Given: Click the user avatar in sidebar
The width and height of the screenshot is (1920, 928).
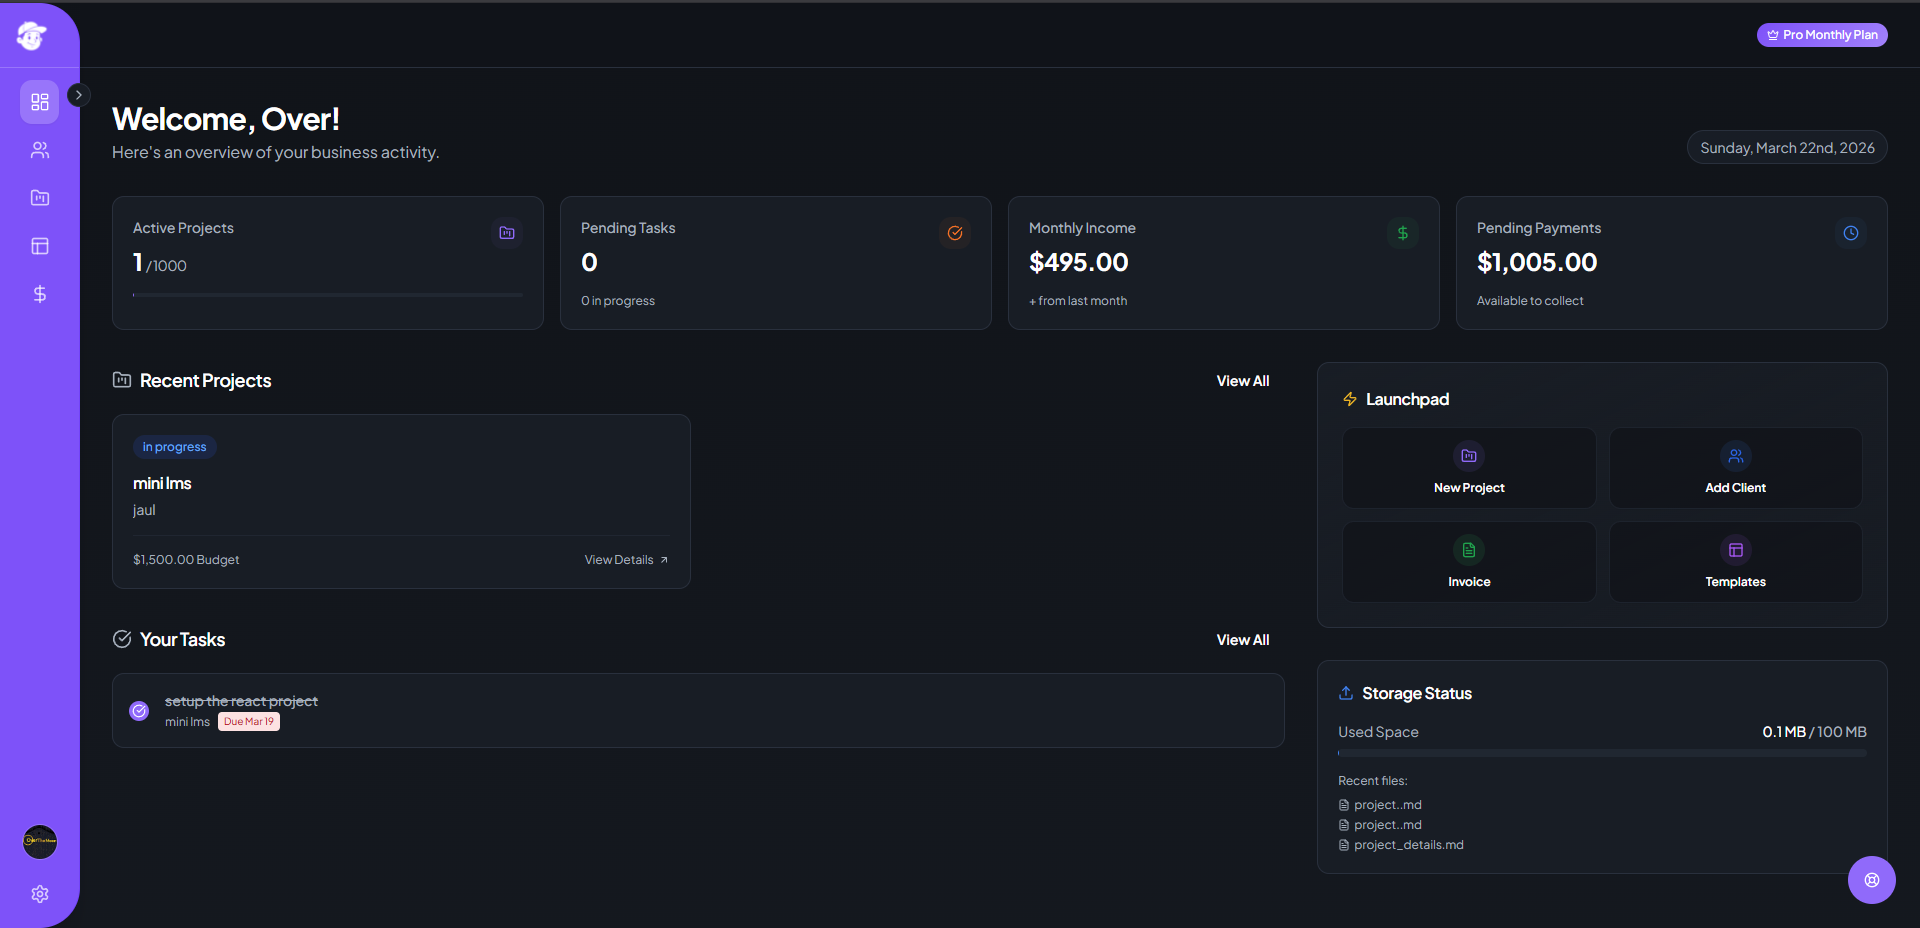Looking at the screenshot, I should 40,842.
